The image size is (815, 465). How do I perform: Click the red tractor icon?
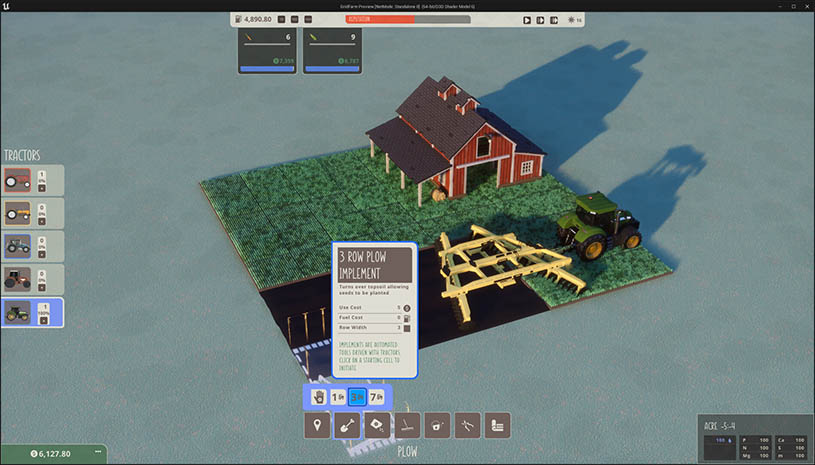(x=17, y=180)
